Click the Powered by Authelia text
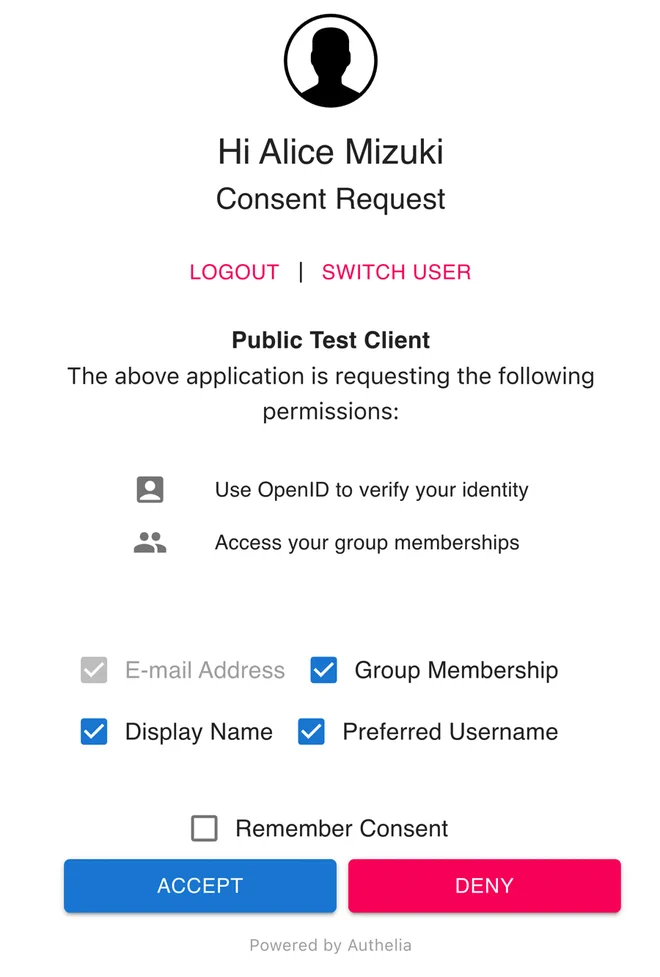Image resolution: width=660 pixels, height=977 pixels. [330, 945]
